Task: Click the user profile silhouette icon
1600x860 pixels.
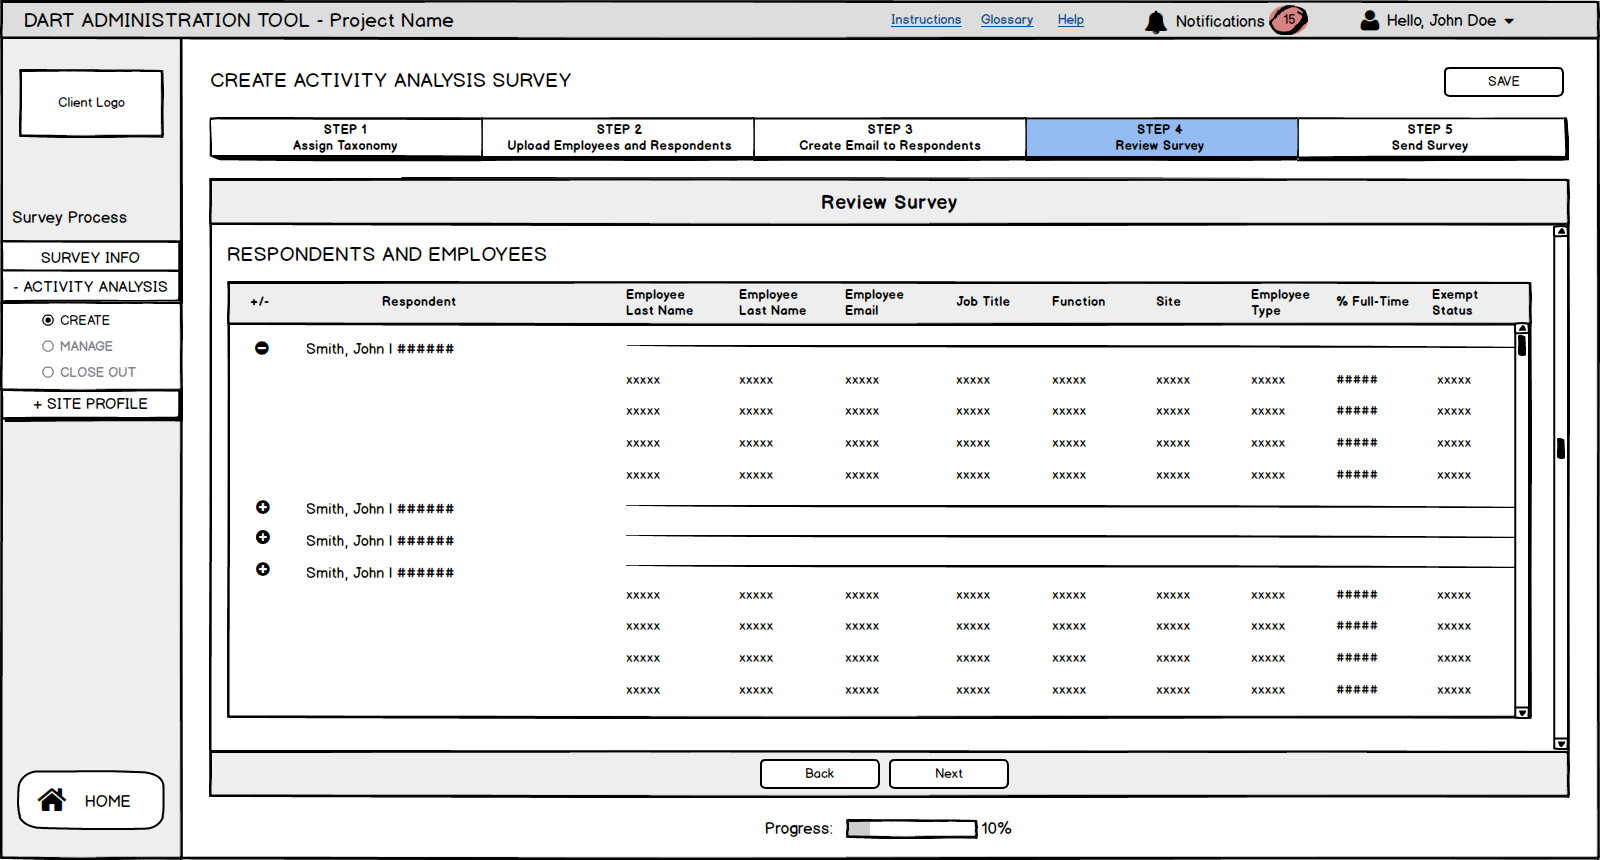Action: 1370,20
